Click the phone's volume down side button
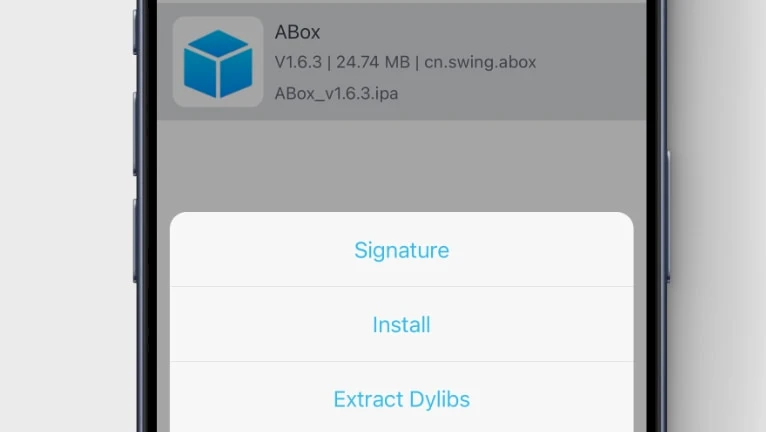 [x=135, y=241]
